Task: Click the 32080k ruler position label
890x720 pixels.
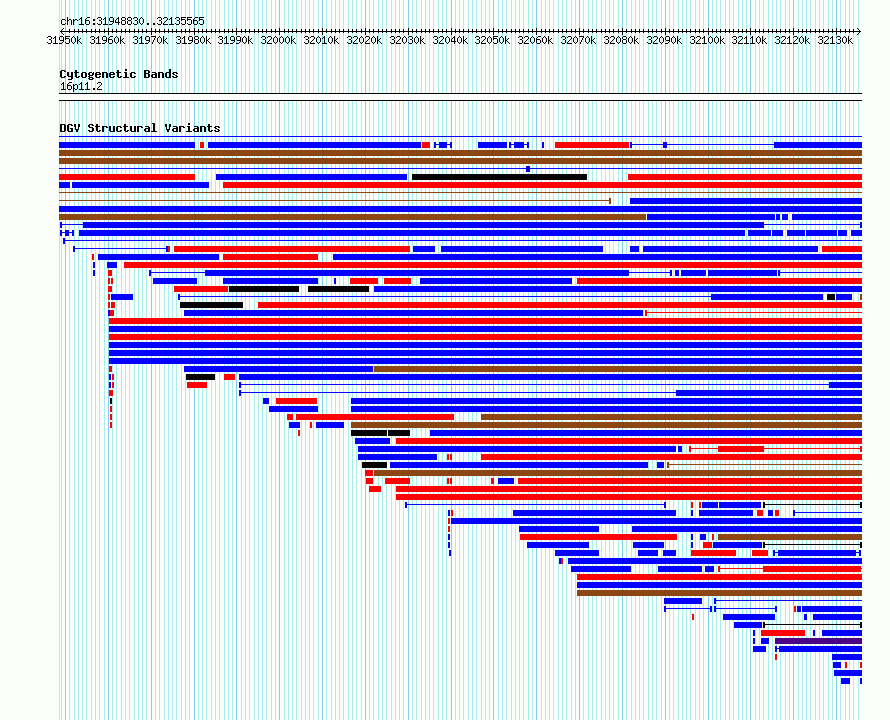Action: 621,40
